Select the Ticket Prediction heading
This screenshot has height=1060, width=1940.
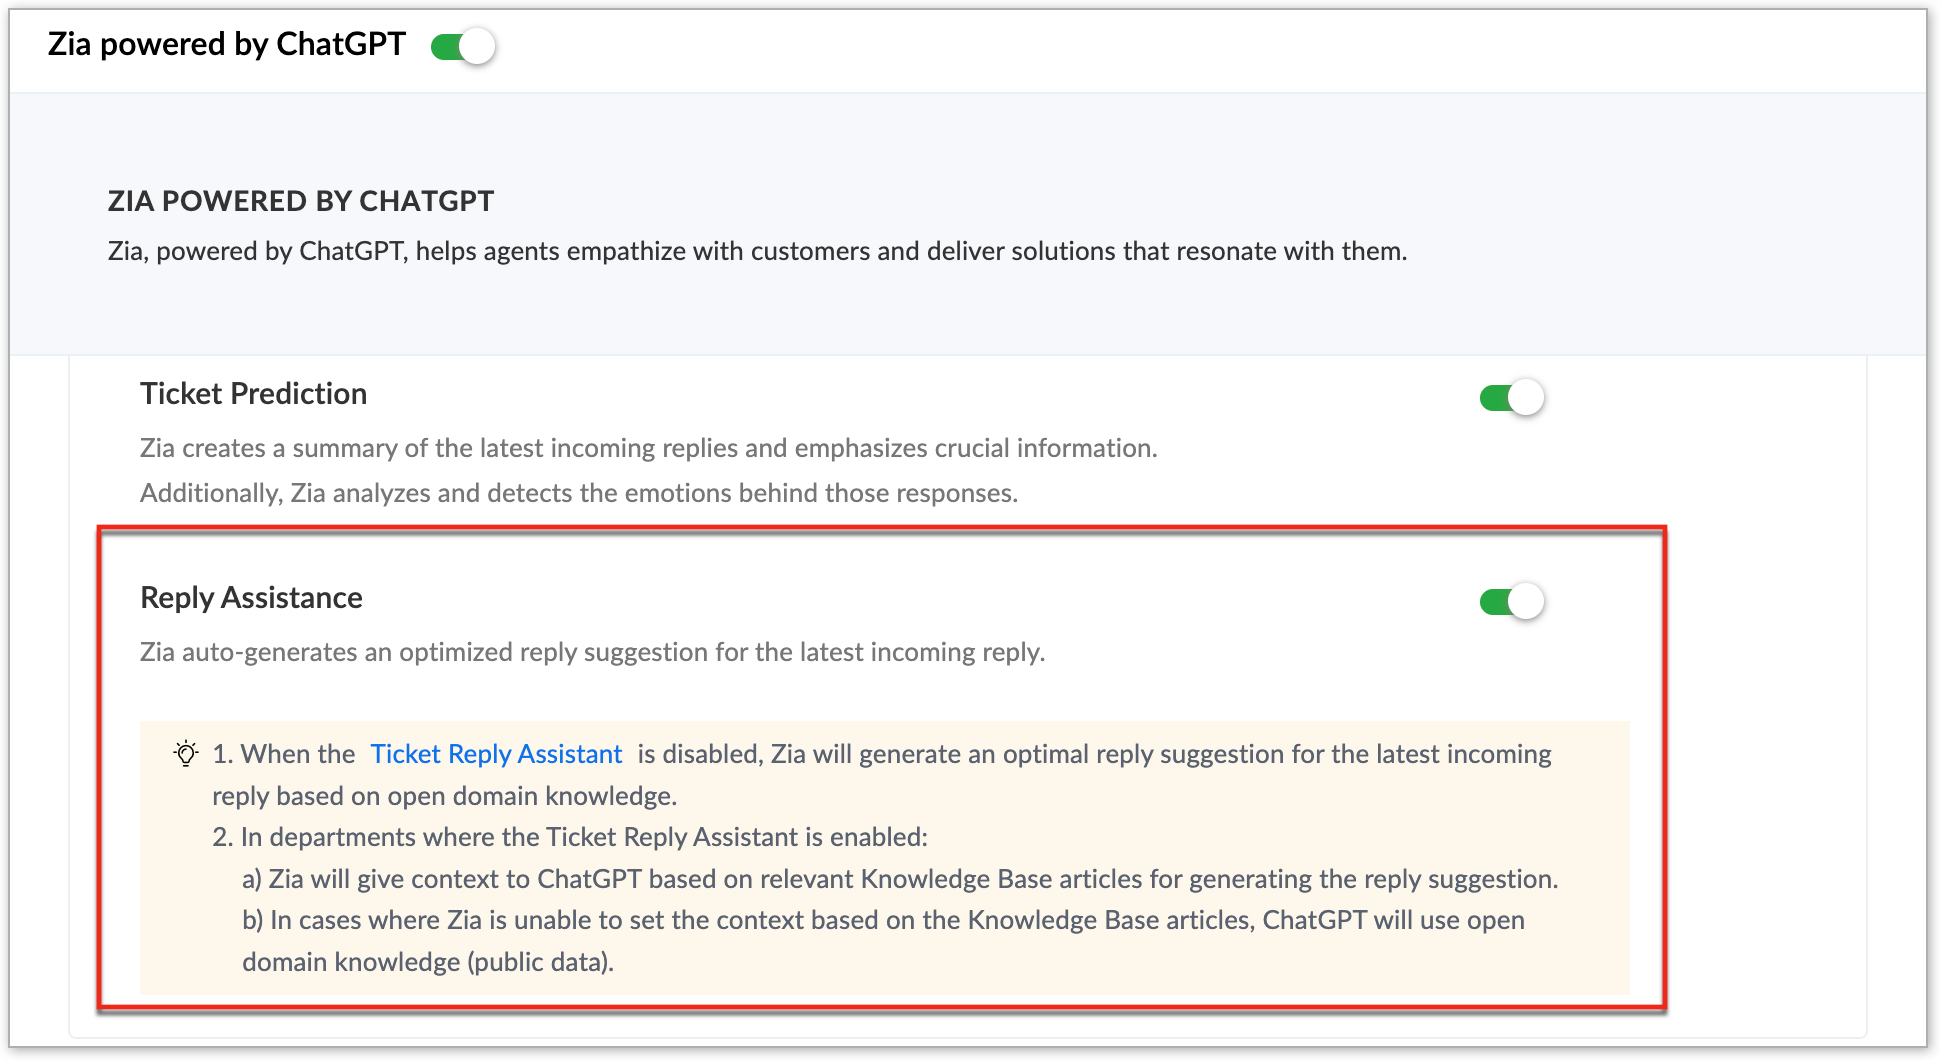[x=253, y=394]
